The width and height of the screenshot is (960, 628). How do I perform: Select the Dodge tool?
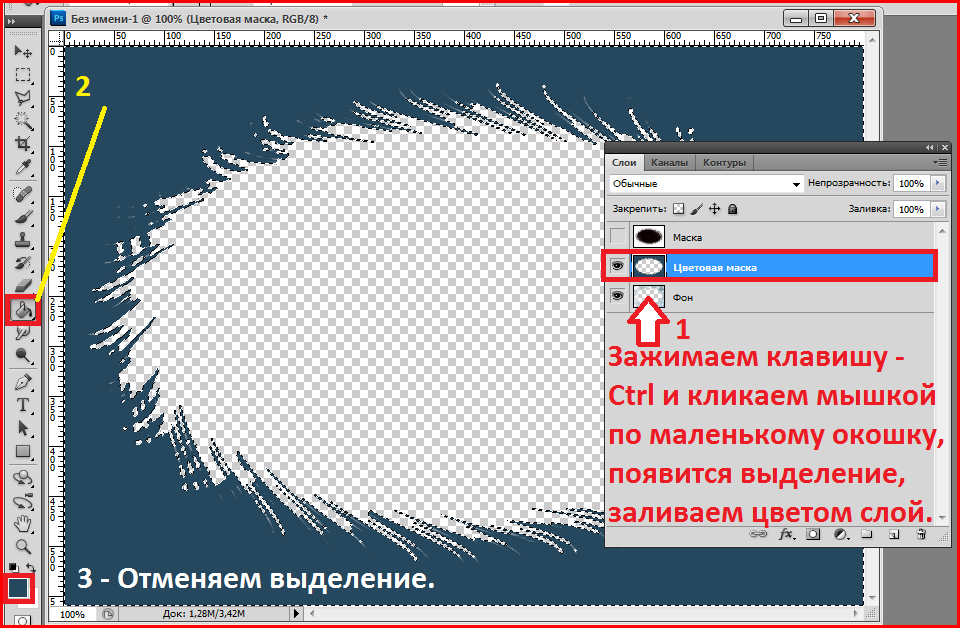(x=23, y=355)
